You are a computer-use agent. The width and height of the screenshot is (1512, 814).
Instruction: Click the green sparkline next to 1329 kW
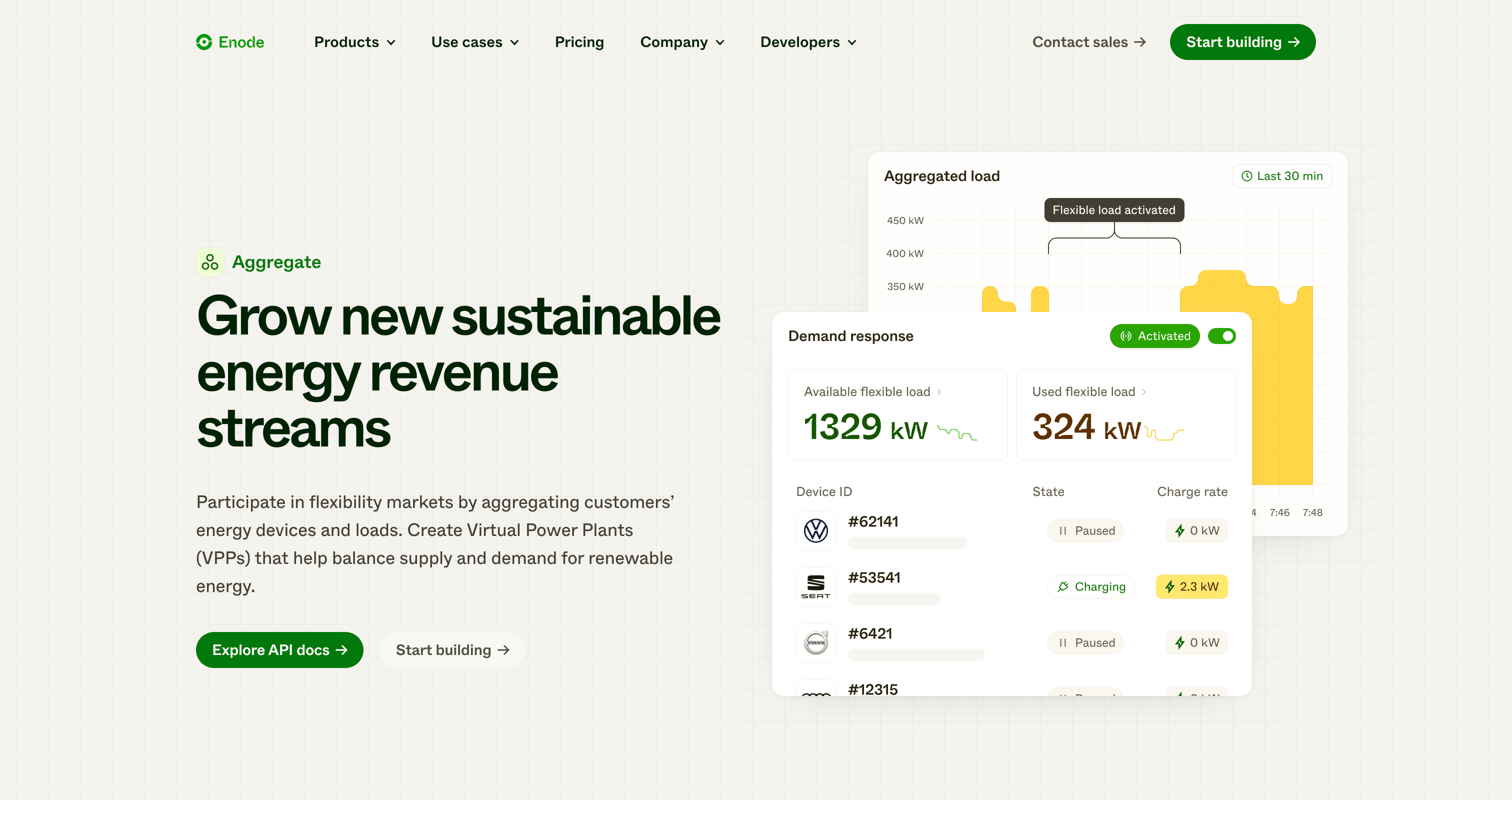[x=957, y=433]
